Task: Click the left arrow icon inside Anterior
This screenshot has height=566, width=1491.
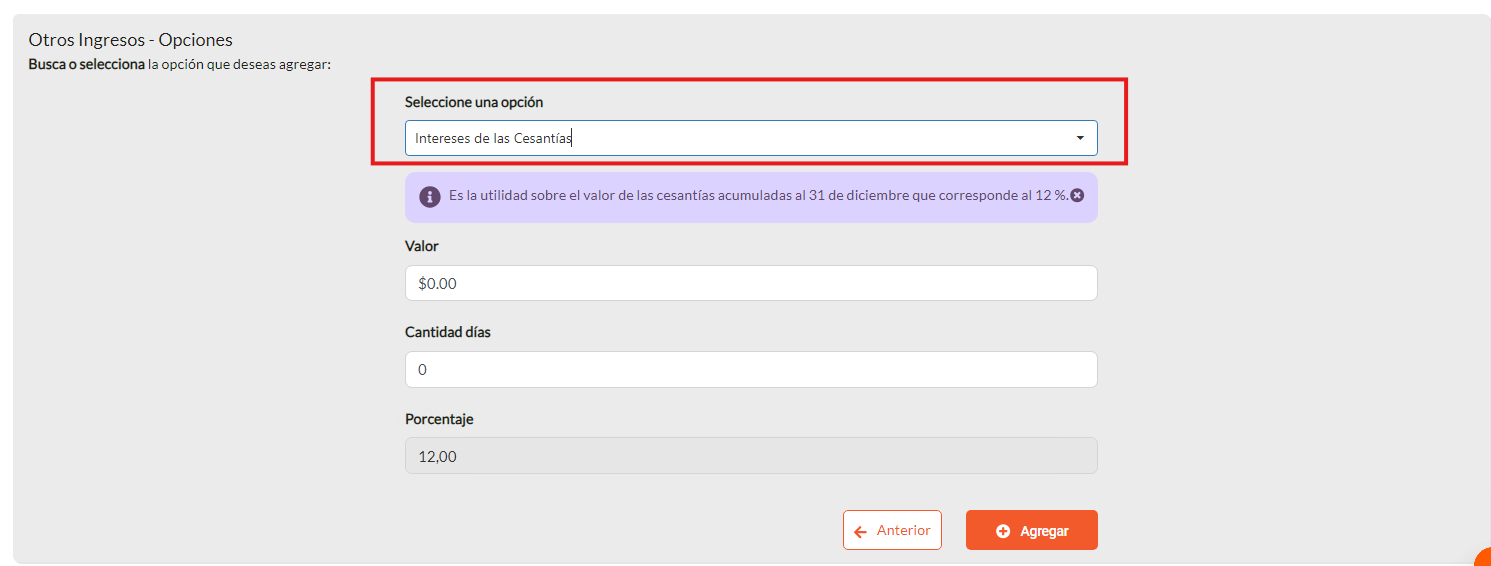Action: [x=860, y=531]
